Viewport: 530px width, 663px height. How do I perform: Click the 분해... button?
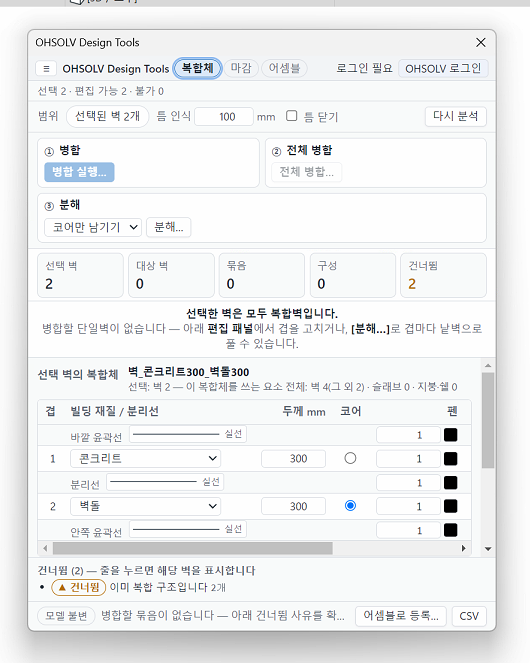(169, 227)
